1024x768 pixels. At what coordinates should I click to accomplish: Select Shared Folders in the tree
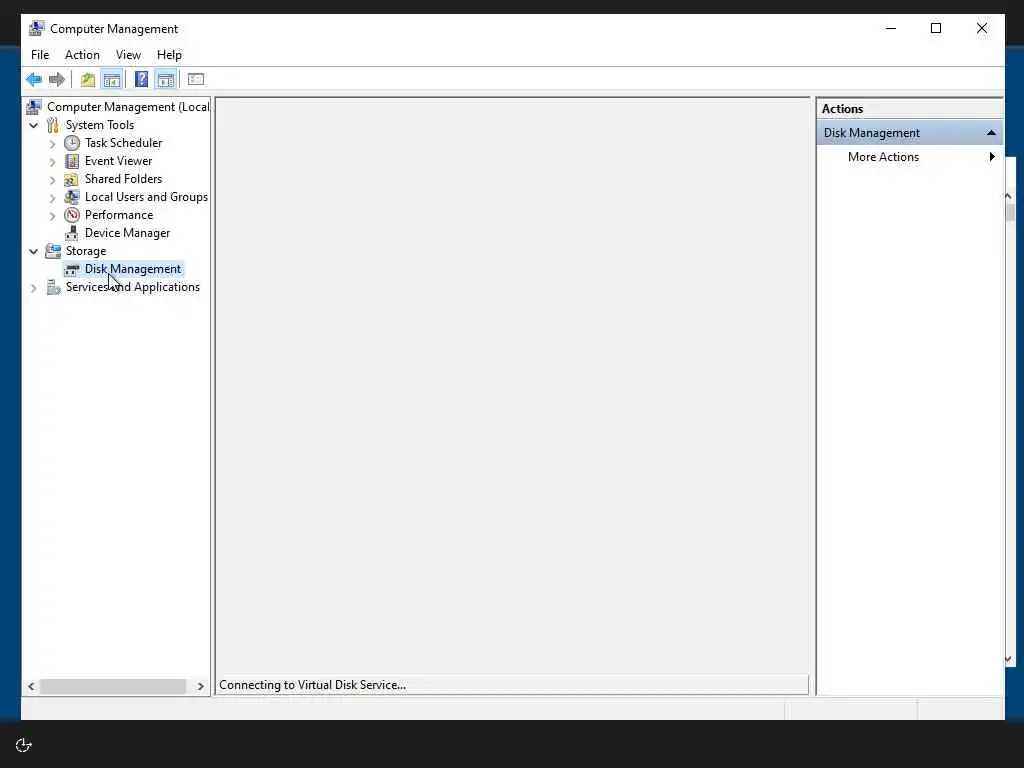click(123, 179)
